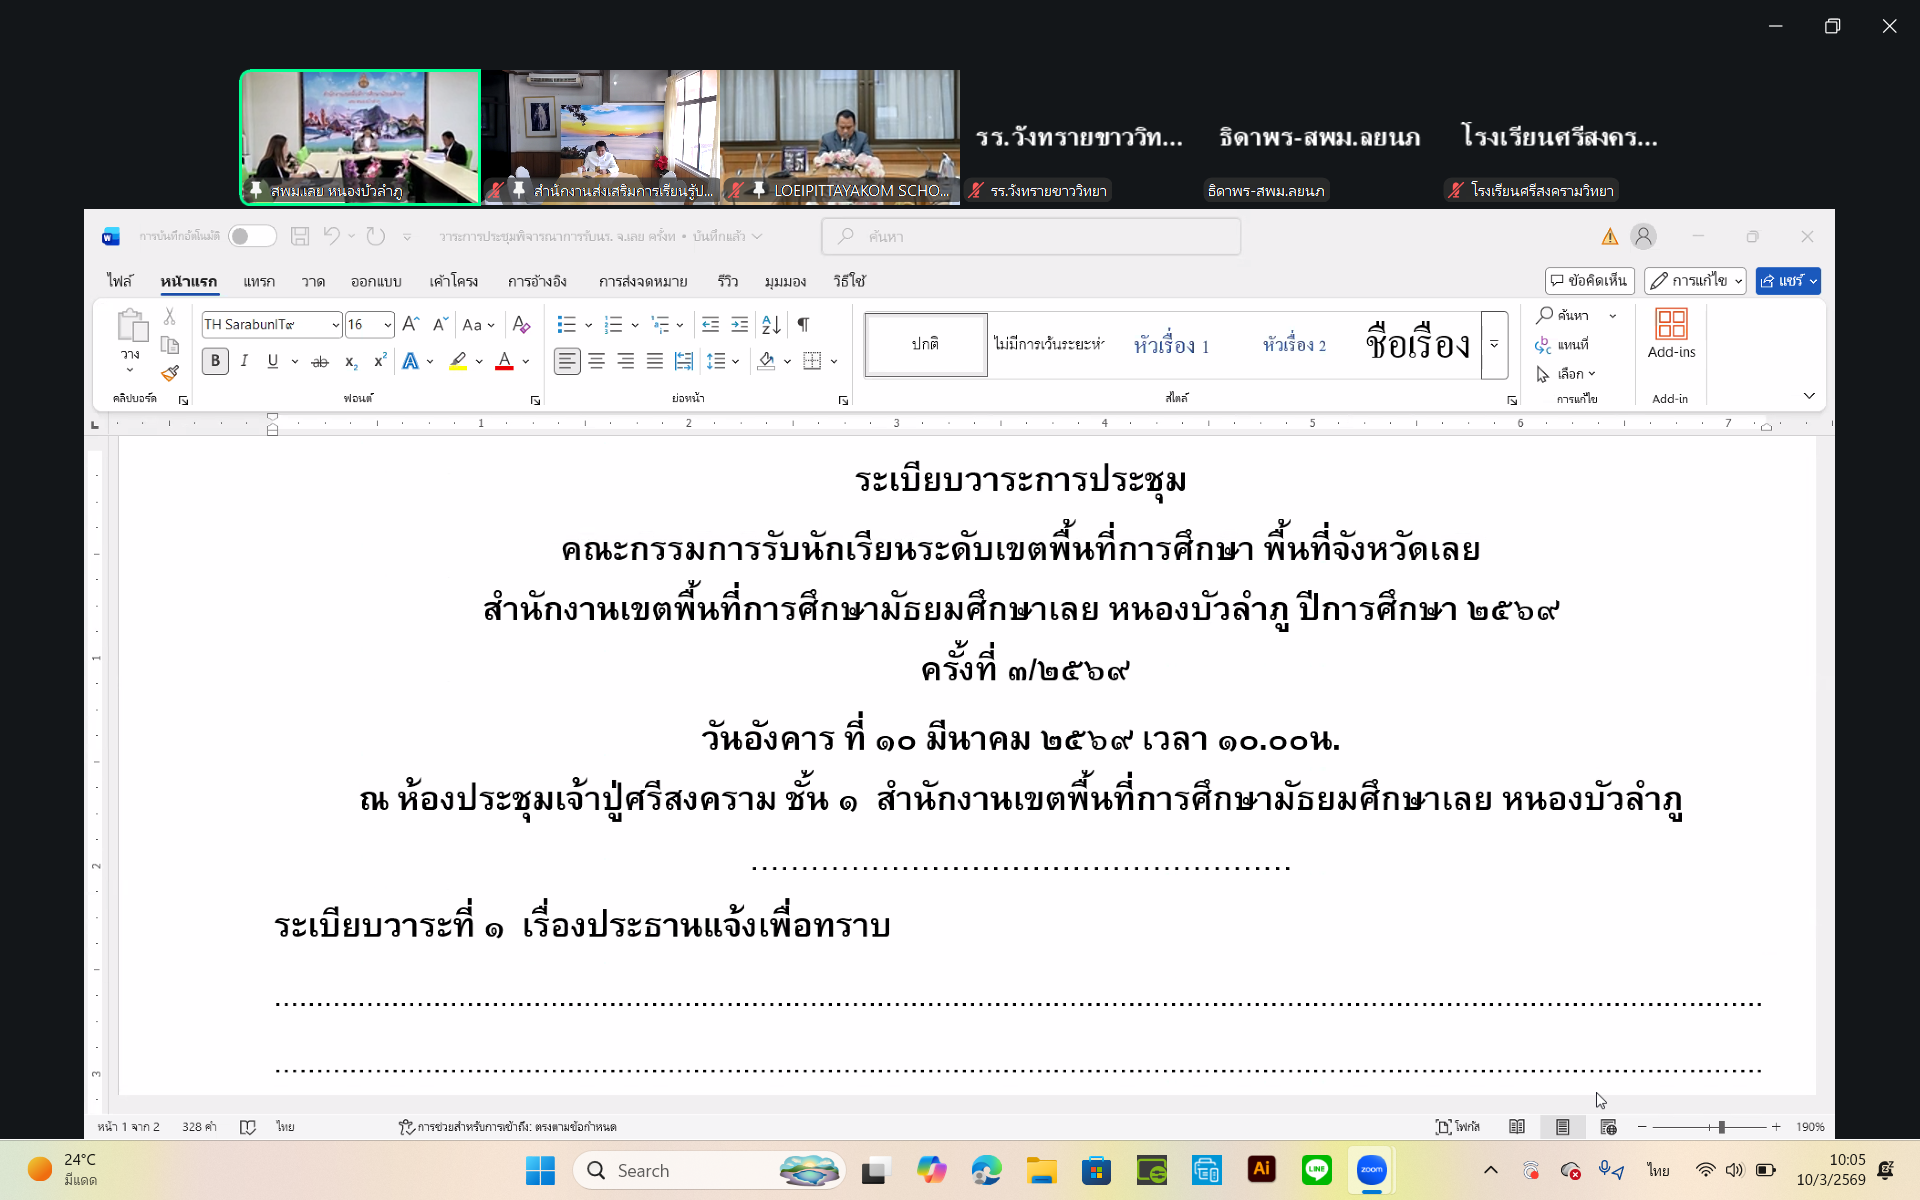Screen dimensions: 1920x1200
Task: Click the strikethrough text icon
Action: tap(320, 361)
